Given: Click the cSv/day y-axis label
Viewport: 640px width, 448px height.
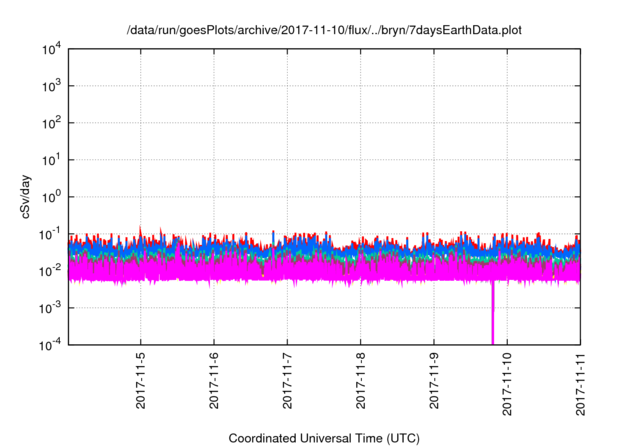Looking at the screenshot, I should point(25,197).
